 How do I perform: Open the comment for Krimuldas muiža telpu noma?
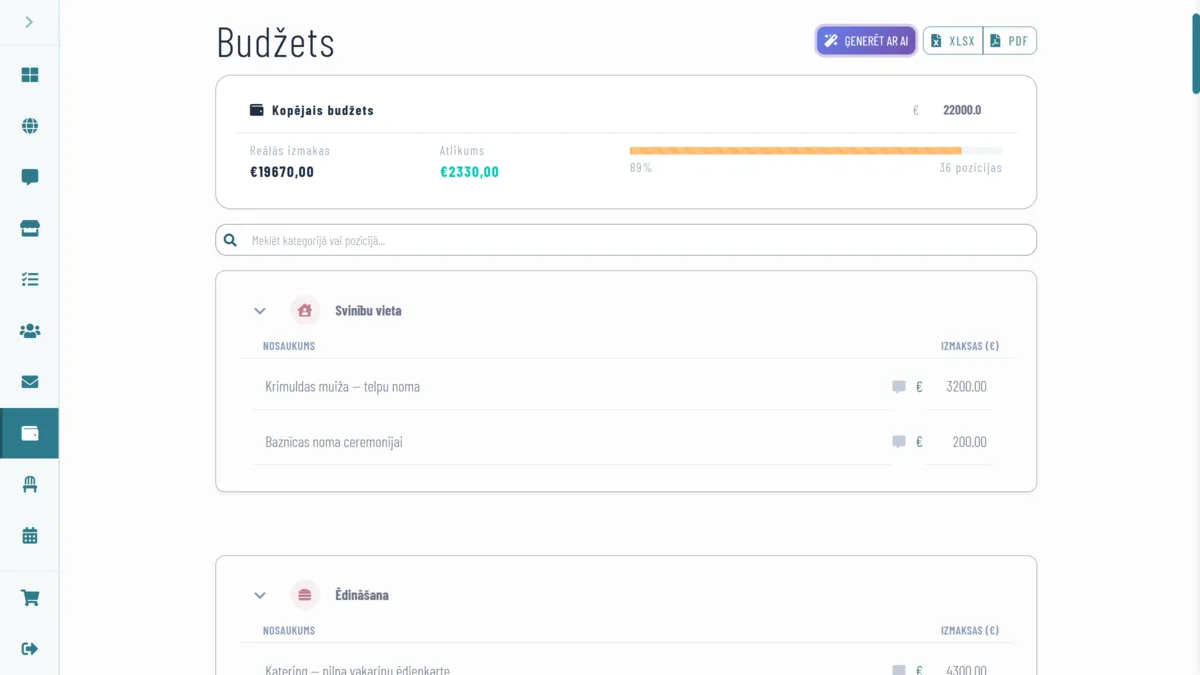[x=899, y=387]
